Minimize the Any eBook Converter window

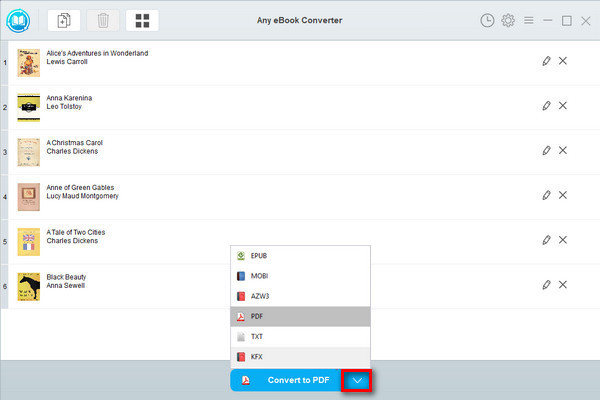548,20
